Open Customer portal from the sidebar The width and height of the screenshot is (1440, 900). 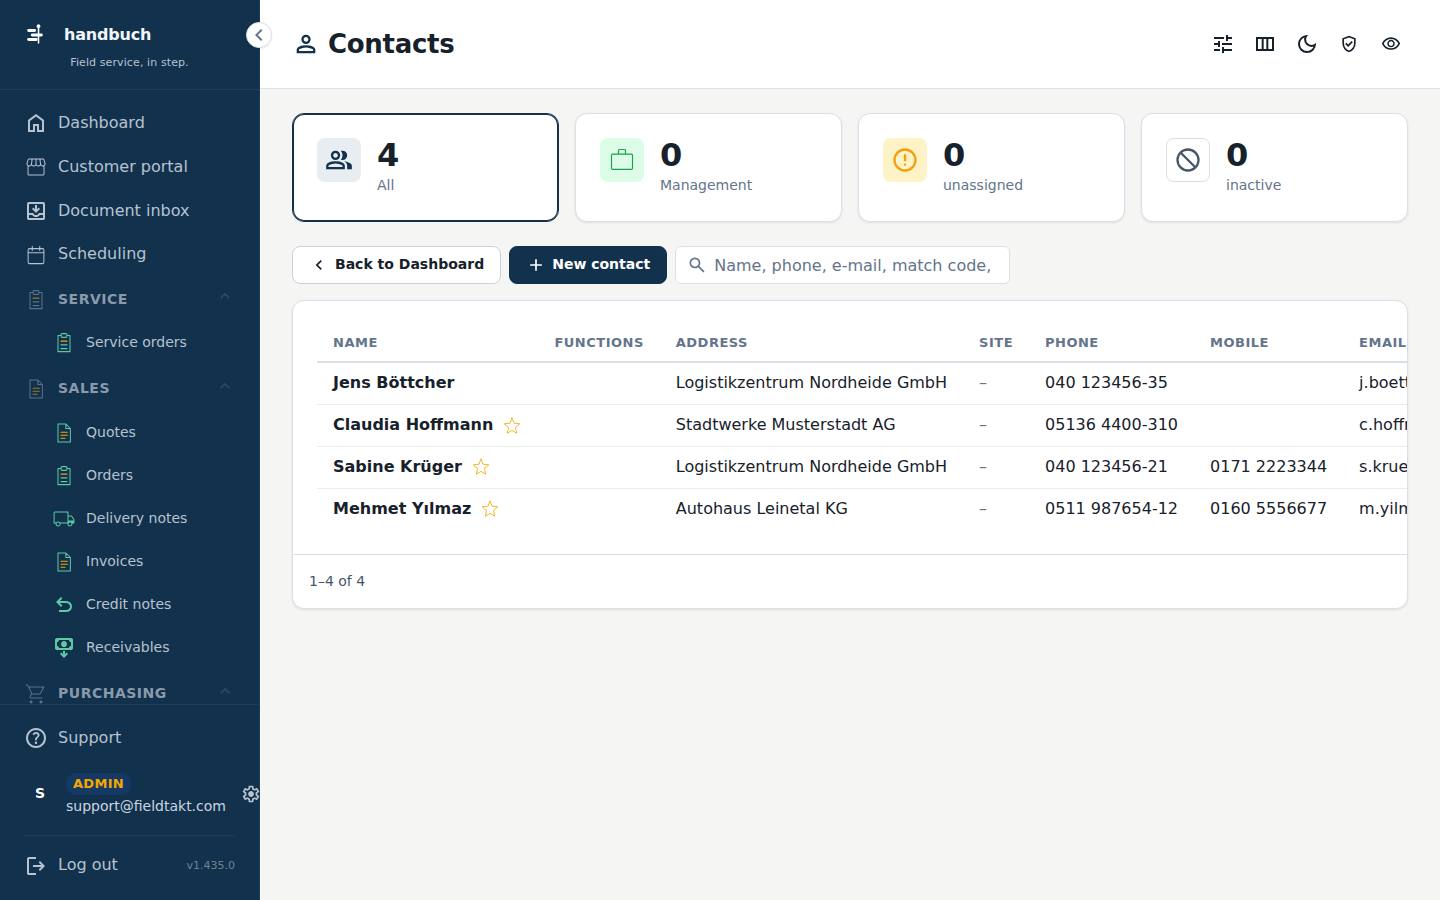pos(130,167)
